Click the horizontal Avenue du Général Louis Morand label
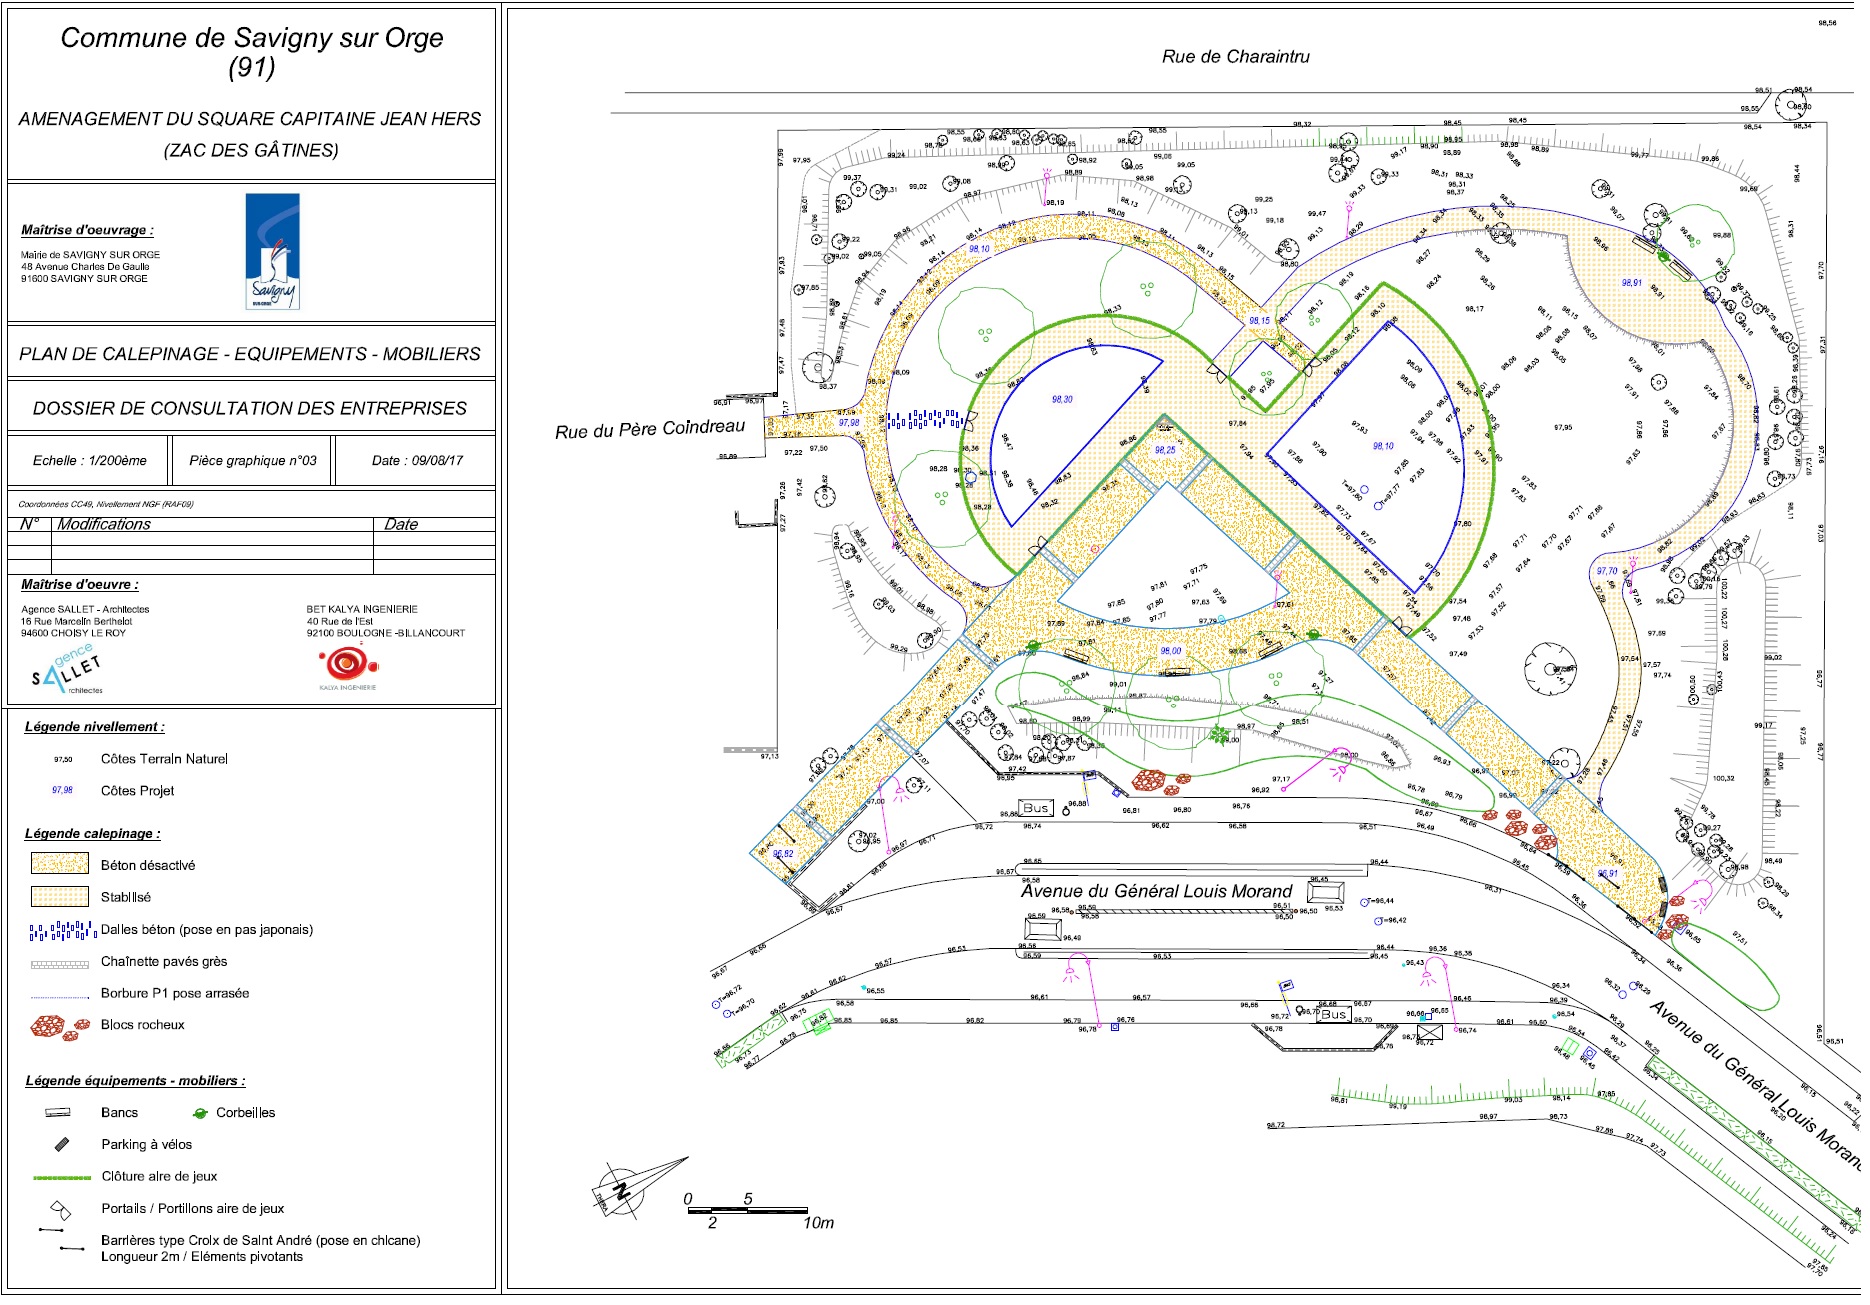This screenshot has width=1870, height=1305. point(1156,891)
